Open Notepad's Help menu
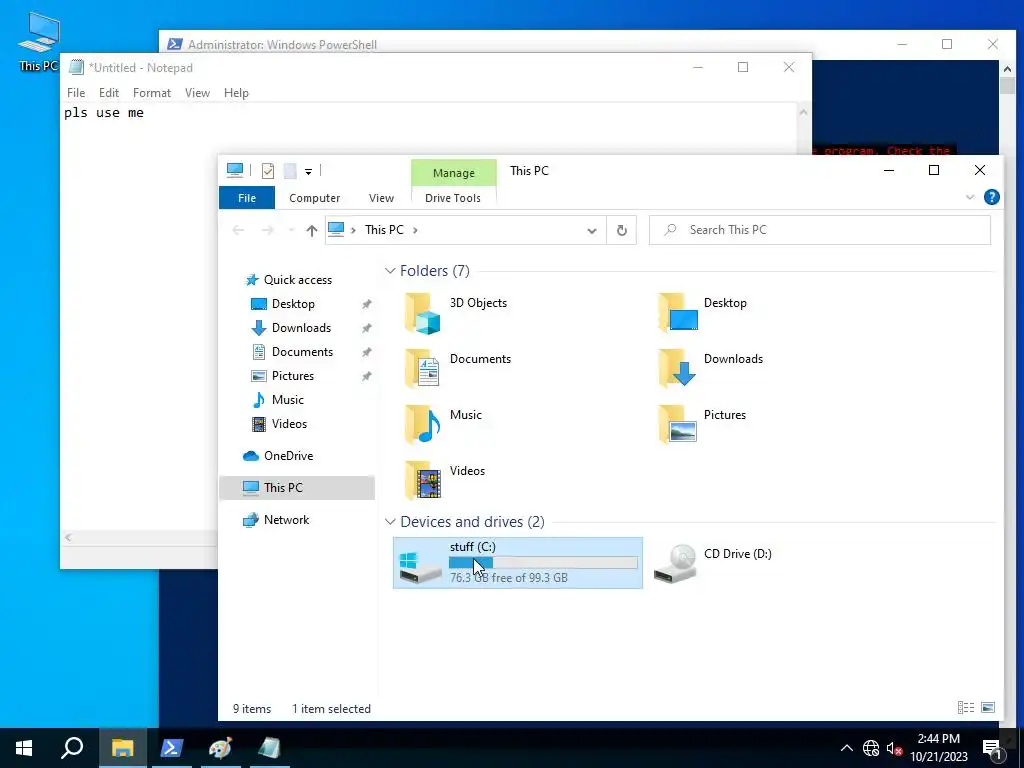The image size is (1024, 768). click(x=236, y=93)
